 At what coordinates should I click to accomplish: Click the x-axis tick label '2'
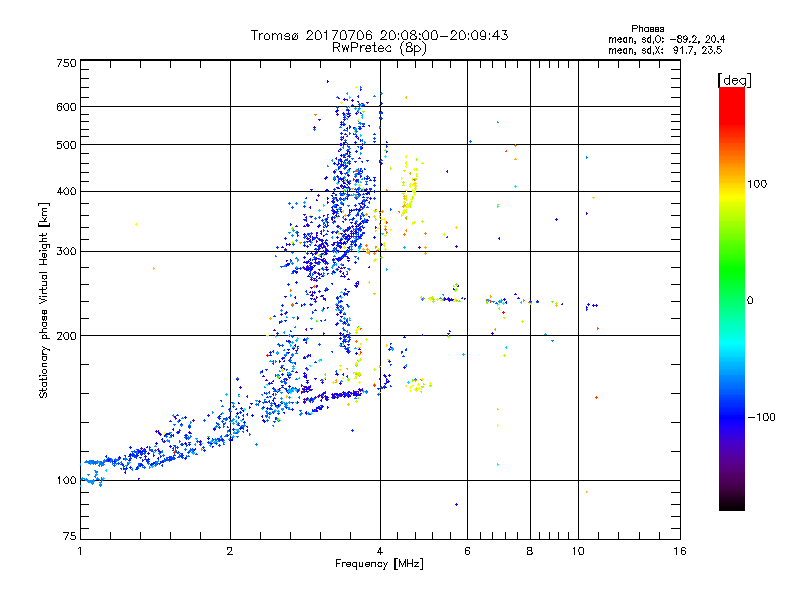tap(230, 551)
